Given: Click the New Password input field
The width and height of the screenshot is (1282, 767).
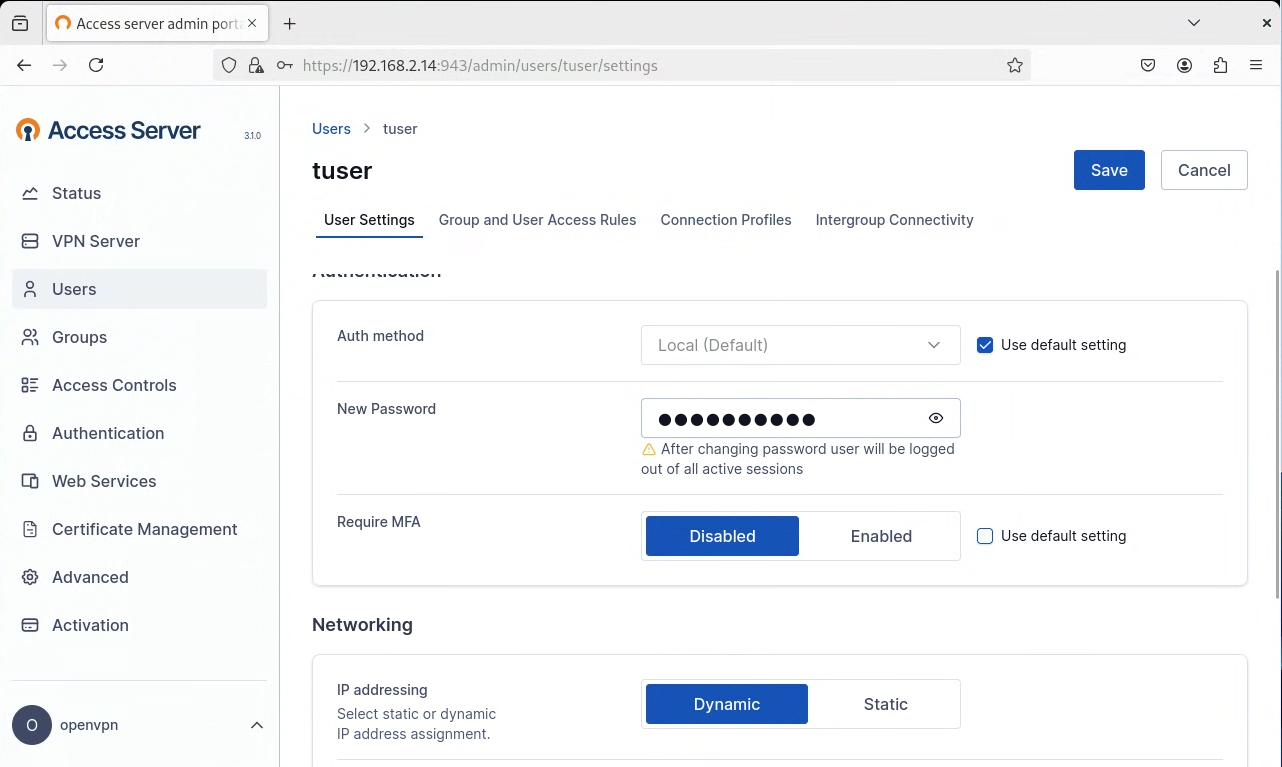Looking at the screenshot, I should (x=800, y=418).
